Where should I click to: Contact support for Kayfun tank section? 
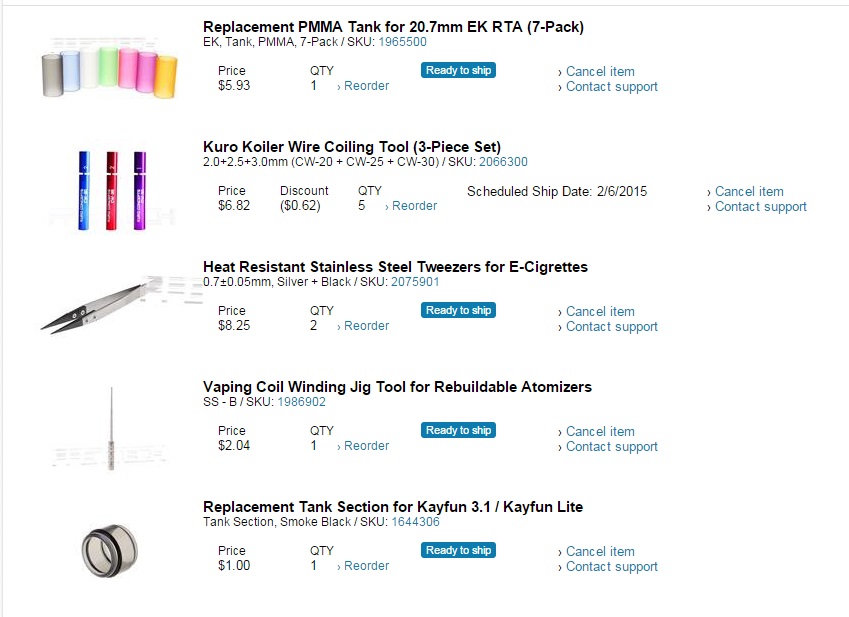click(611, 567)
